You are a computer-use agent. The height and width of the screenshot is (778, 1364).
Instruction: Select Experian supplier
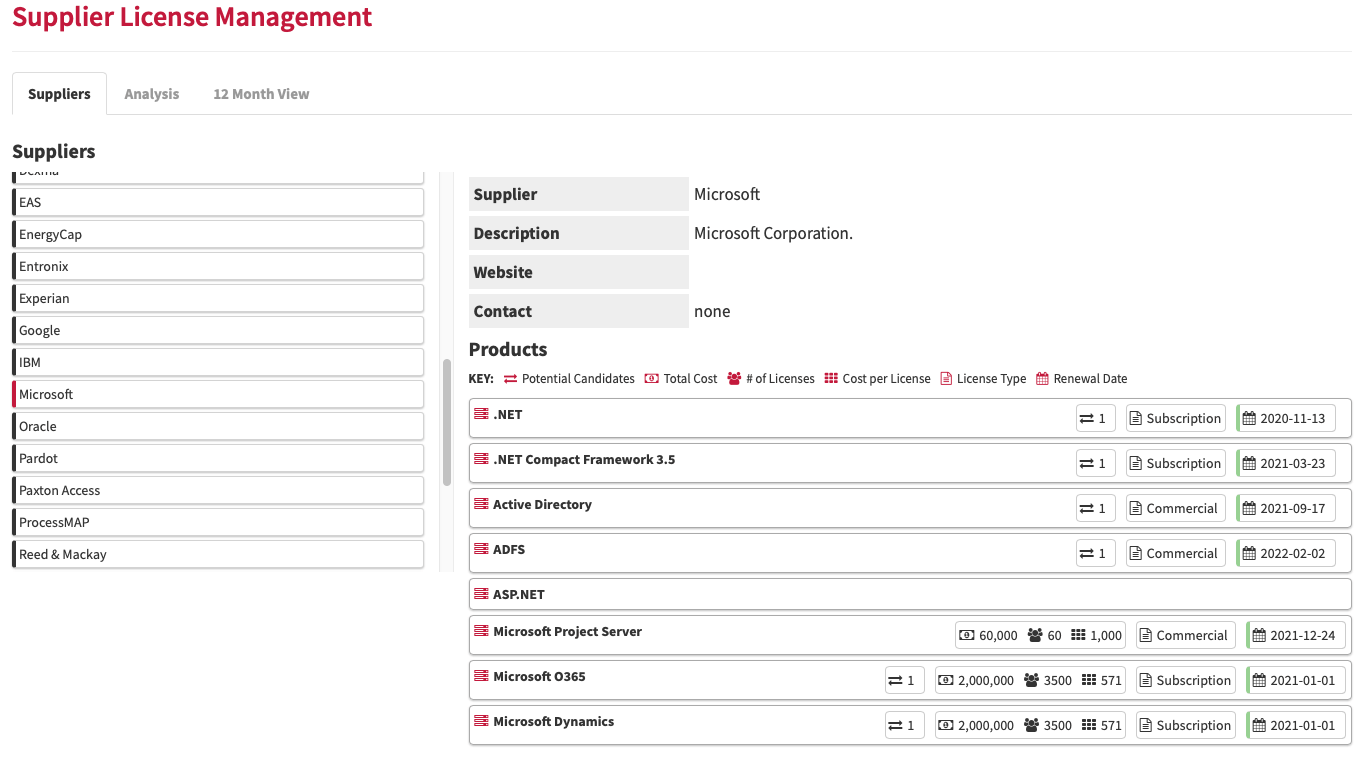pos(218,298)
